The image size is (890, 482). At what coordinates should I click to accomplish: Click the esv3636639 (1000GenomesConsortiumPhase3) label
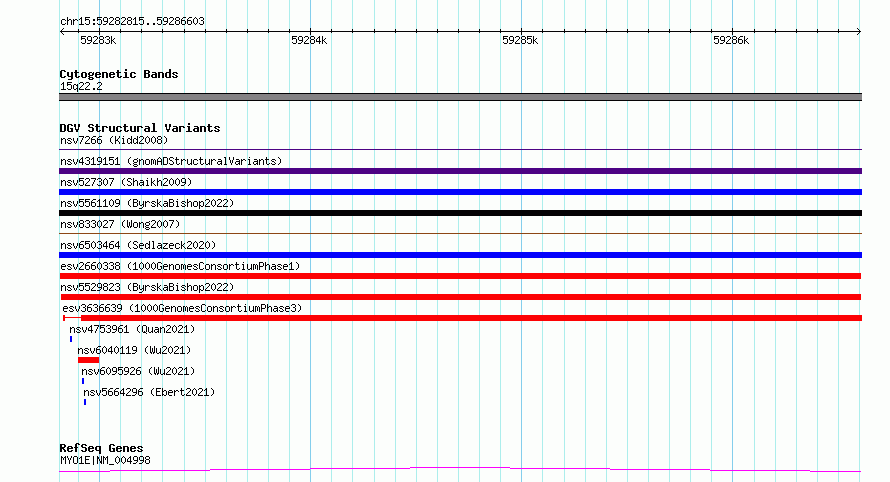182,308
